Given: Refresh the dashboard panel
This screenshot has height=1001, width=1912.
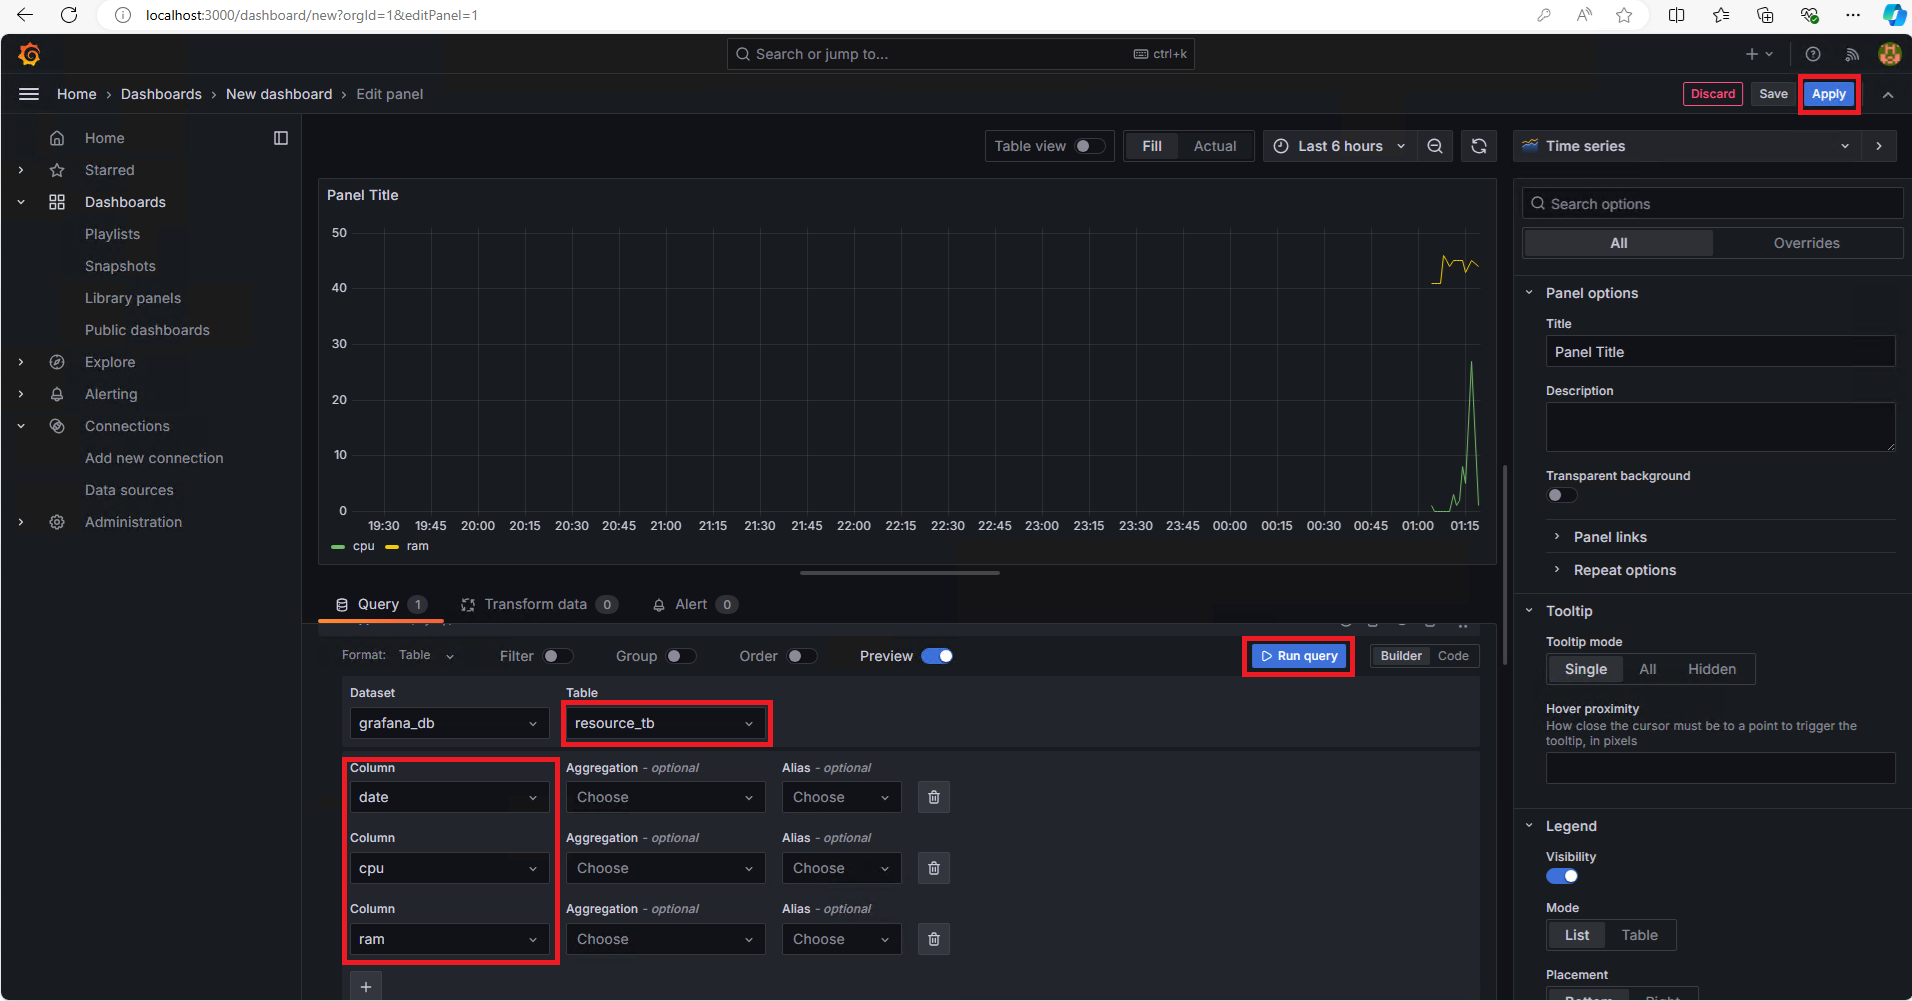Looking at the screenshot, I should tap(1479, 146).
